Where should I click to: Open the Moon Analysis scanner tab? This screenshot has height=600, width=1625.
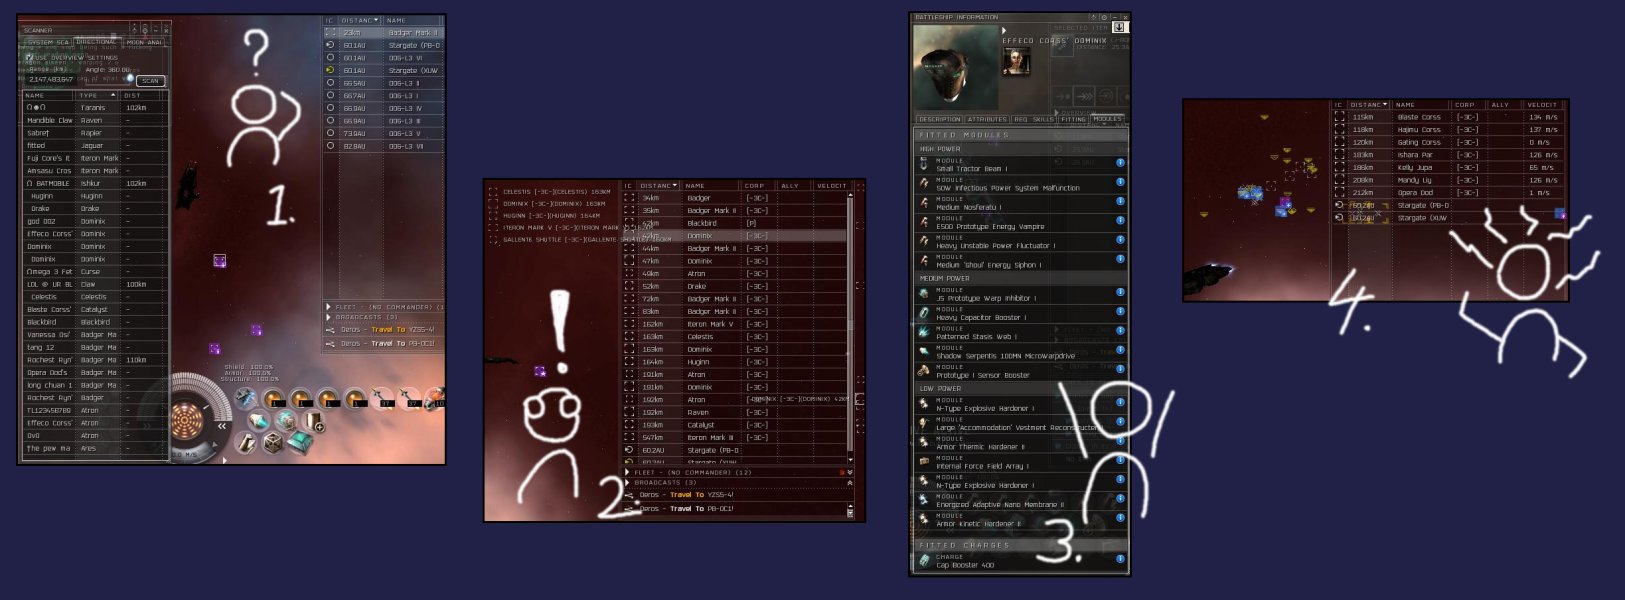pos(144,42)
